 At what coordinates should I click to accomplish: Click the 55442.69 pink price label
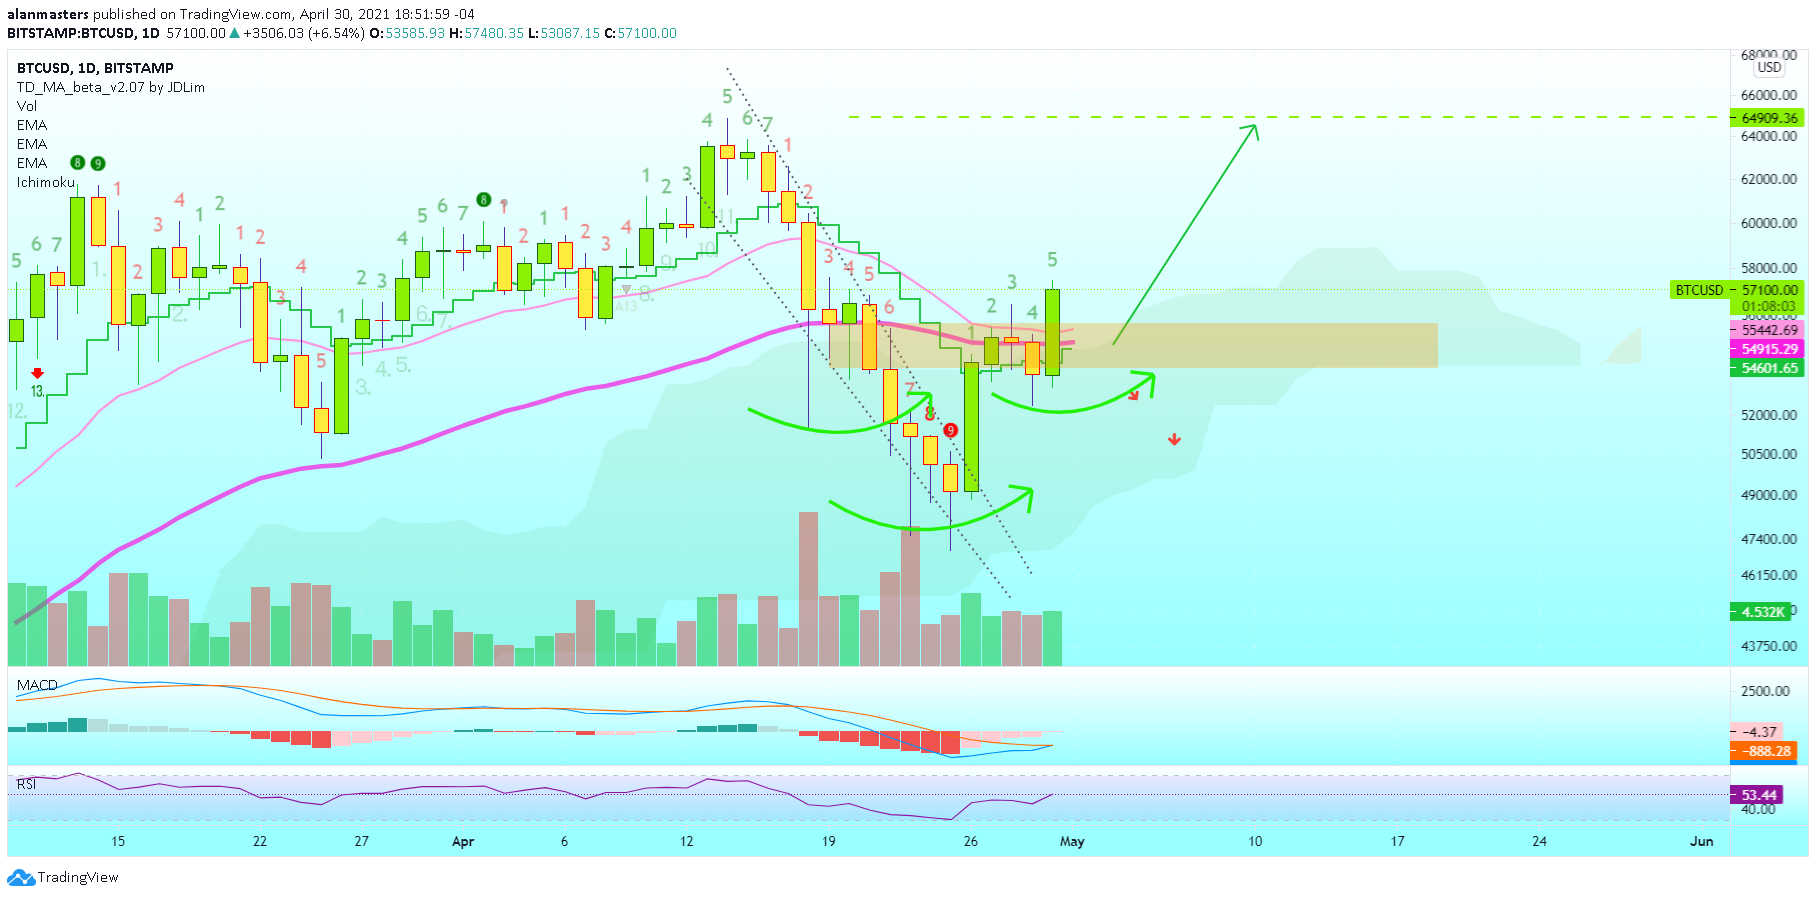(x=1767, y=330)
